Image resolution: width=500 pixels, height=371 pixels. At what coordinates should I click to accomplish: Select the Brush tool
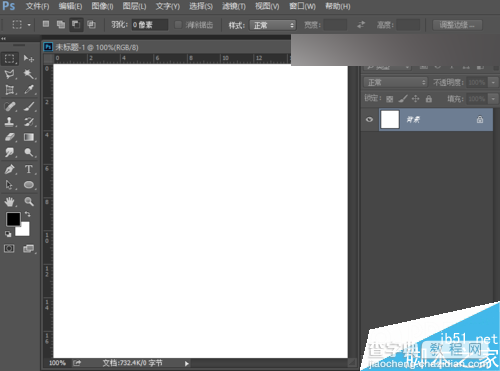pyautogui.click(x=29, y=106)
